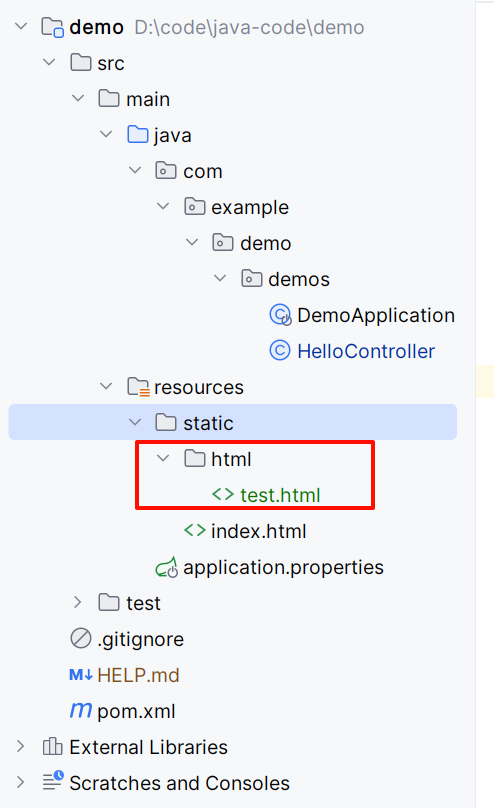
Task: Expand the test folder chevron
Action: [78, 602]
